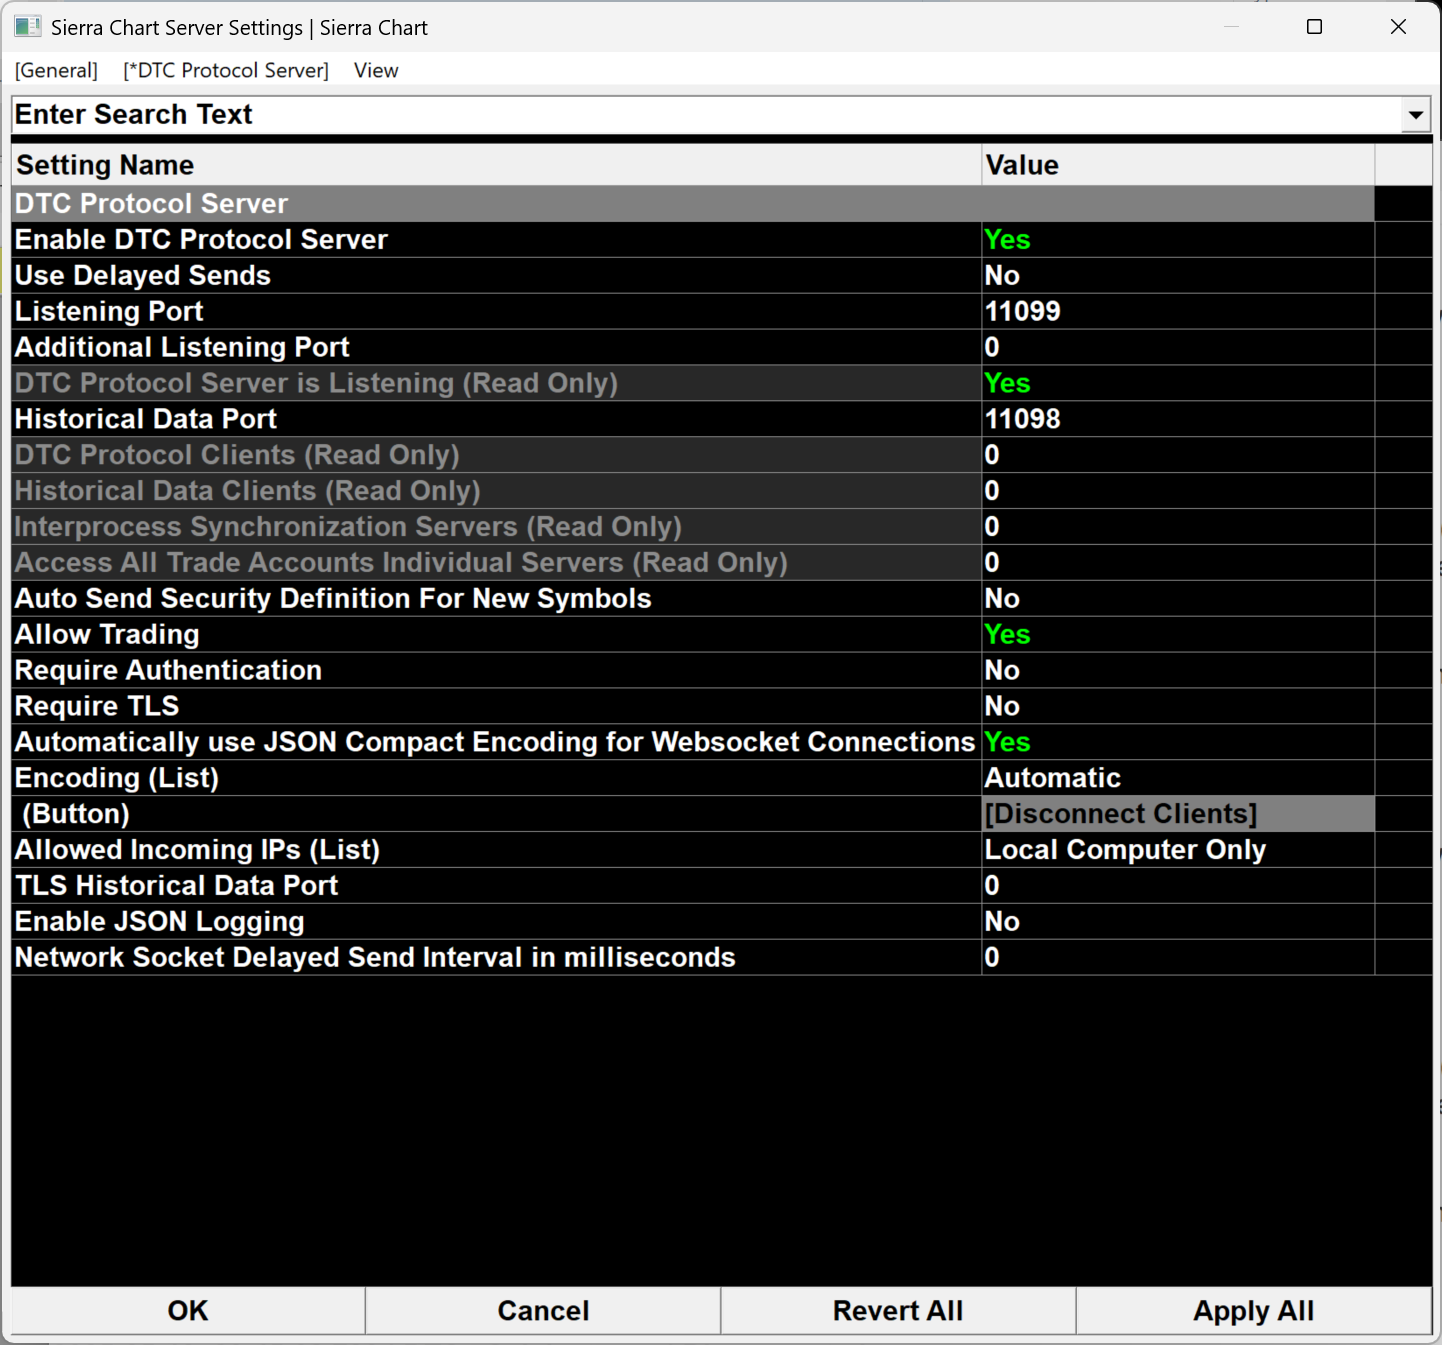Image resolution: width=1442 pixels, height=1345 pixels.
Task: Edit the Additional Listening Port value
Action: coord(1178,348)
